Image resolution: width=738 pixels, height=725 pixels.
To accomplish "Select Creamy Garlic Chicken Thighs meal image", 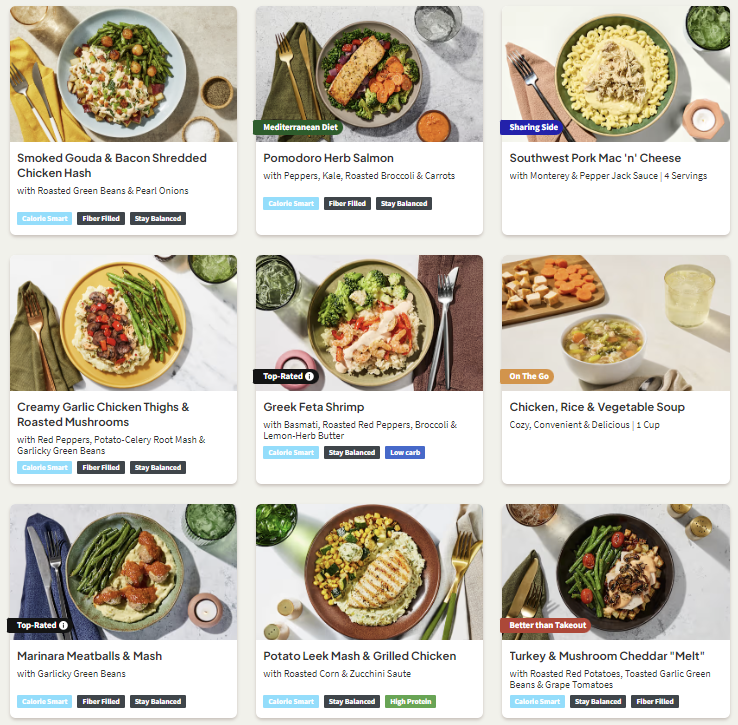I will (123, 323).
